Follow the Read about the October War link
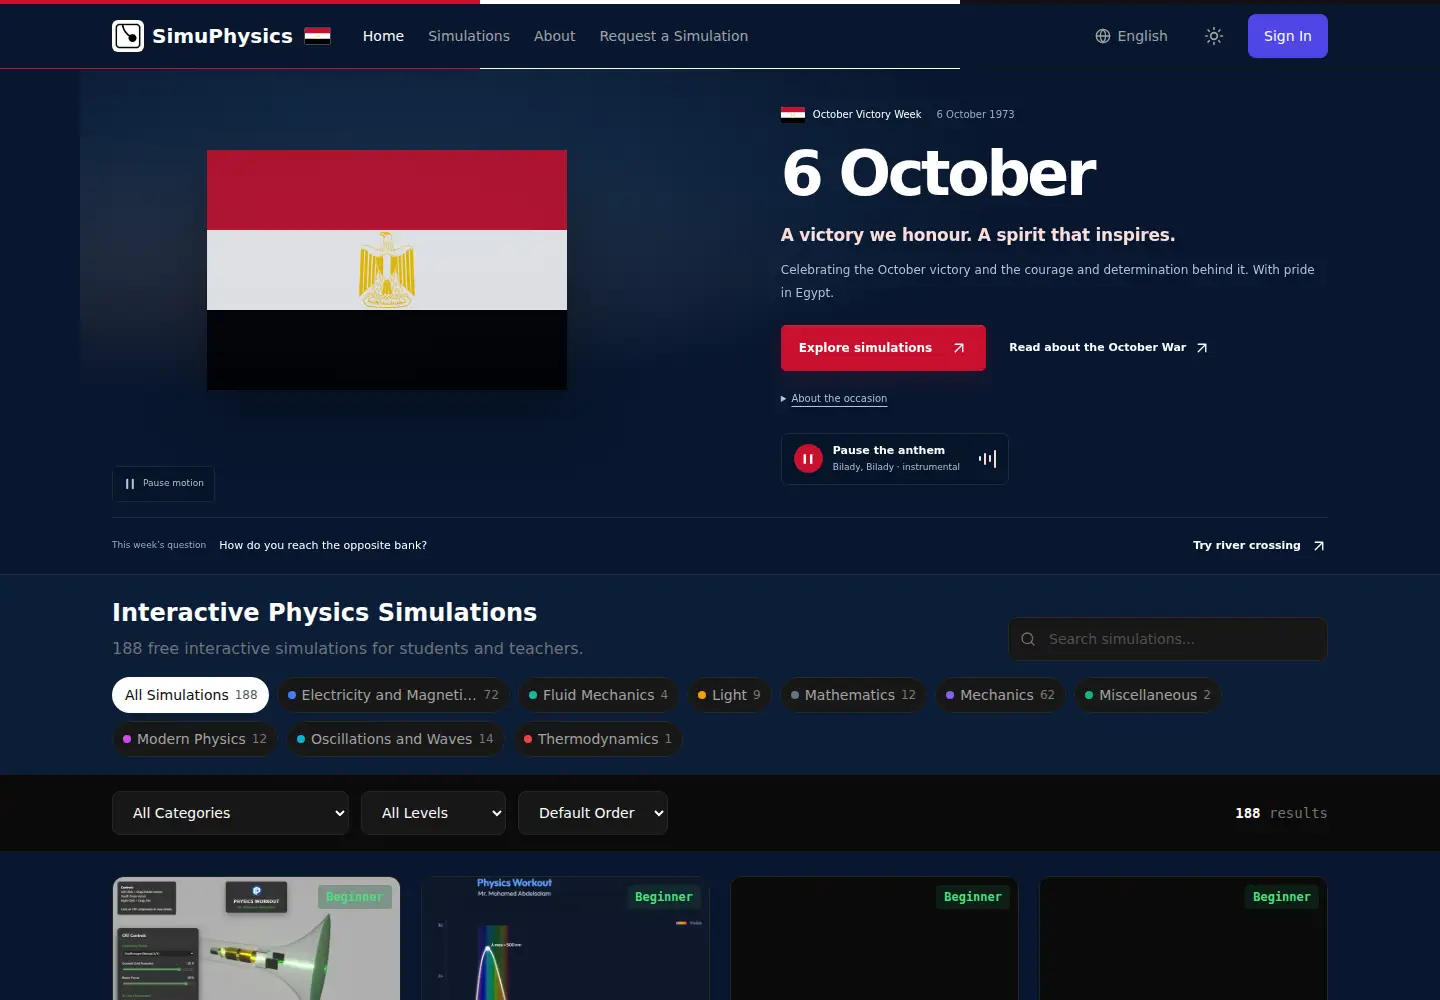 pos(1108,348)
